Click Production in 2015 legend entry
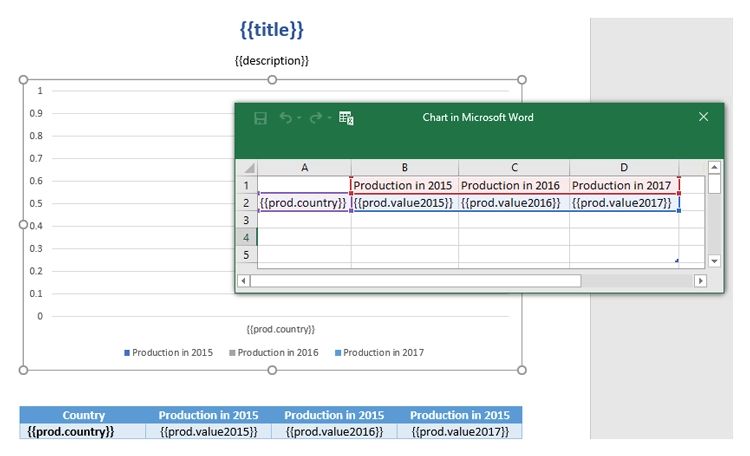Screen dimensions: 750x456 coord(168,353)
